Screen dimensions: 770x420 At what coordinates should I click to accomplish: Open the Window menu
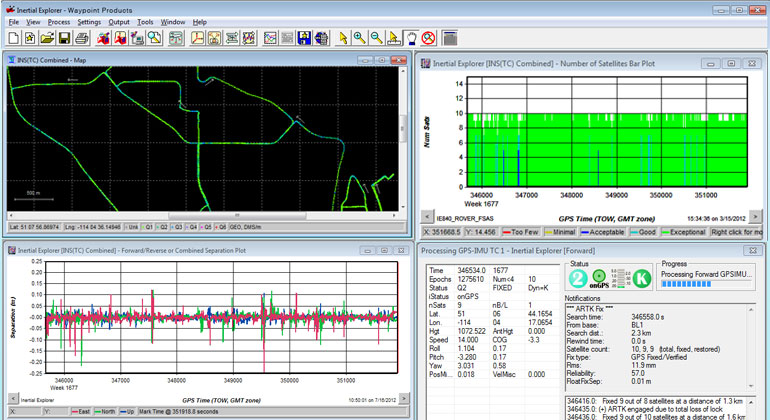(173, 22)
